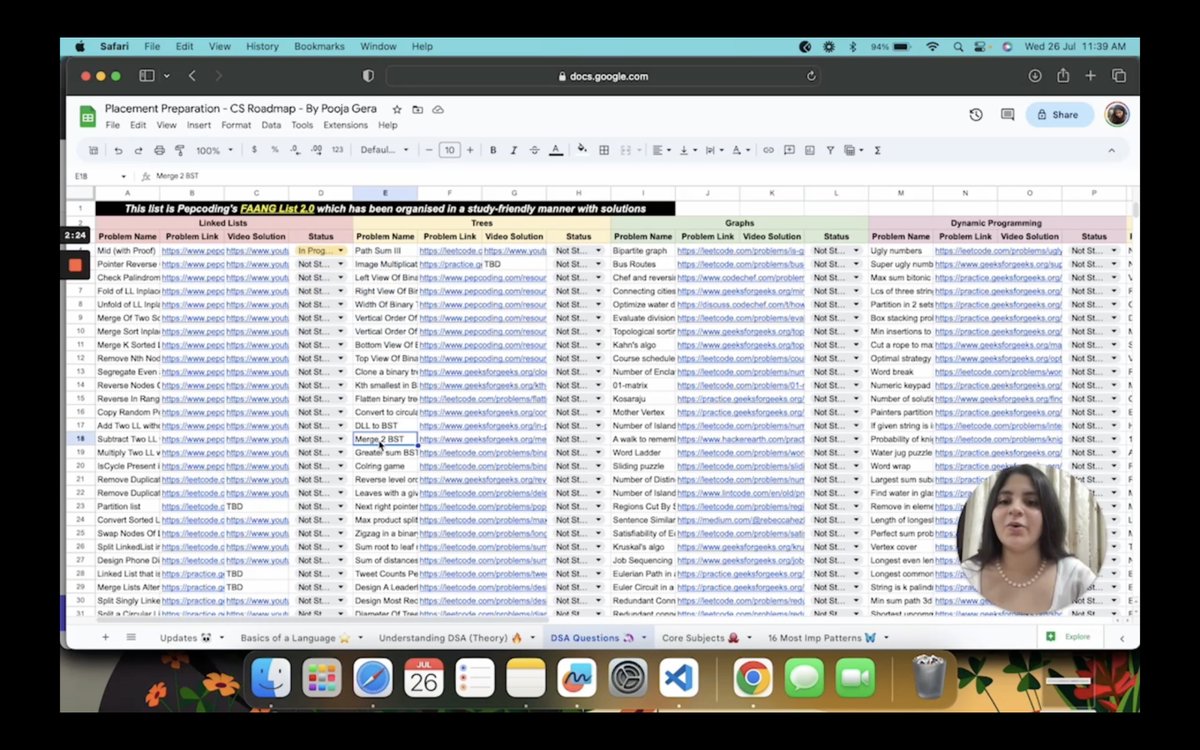The height and width of the screenshot is (750, 1200).
Task: Open Path Sum III leetcode problem link
Action: pos(450,250)
